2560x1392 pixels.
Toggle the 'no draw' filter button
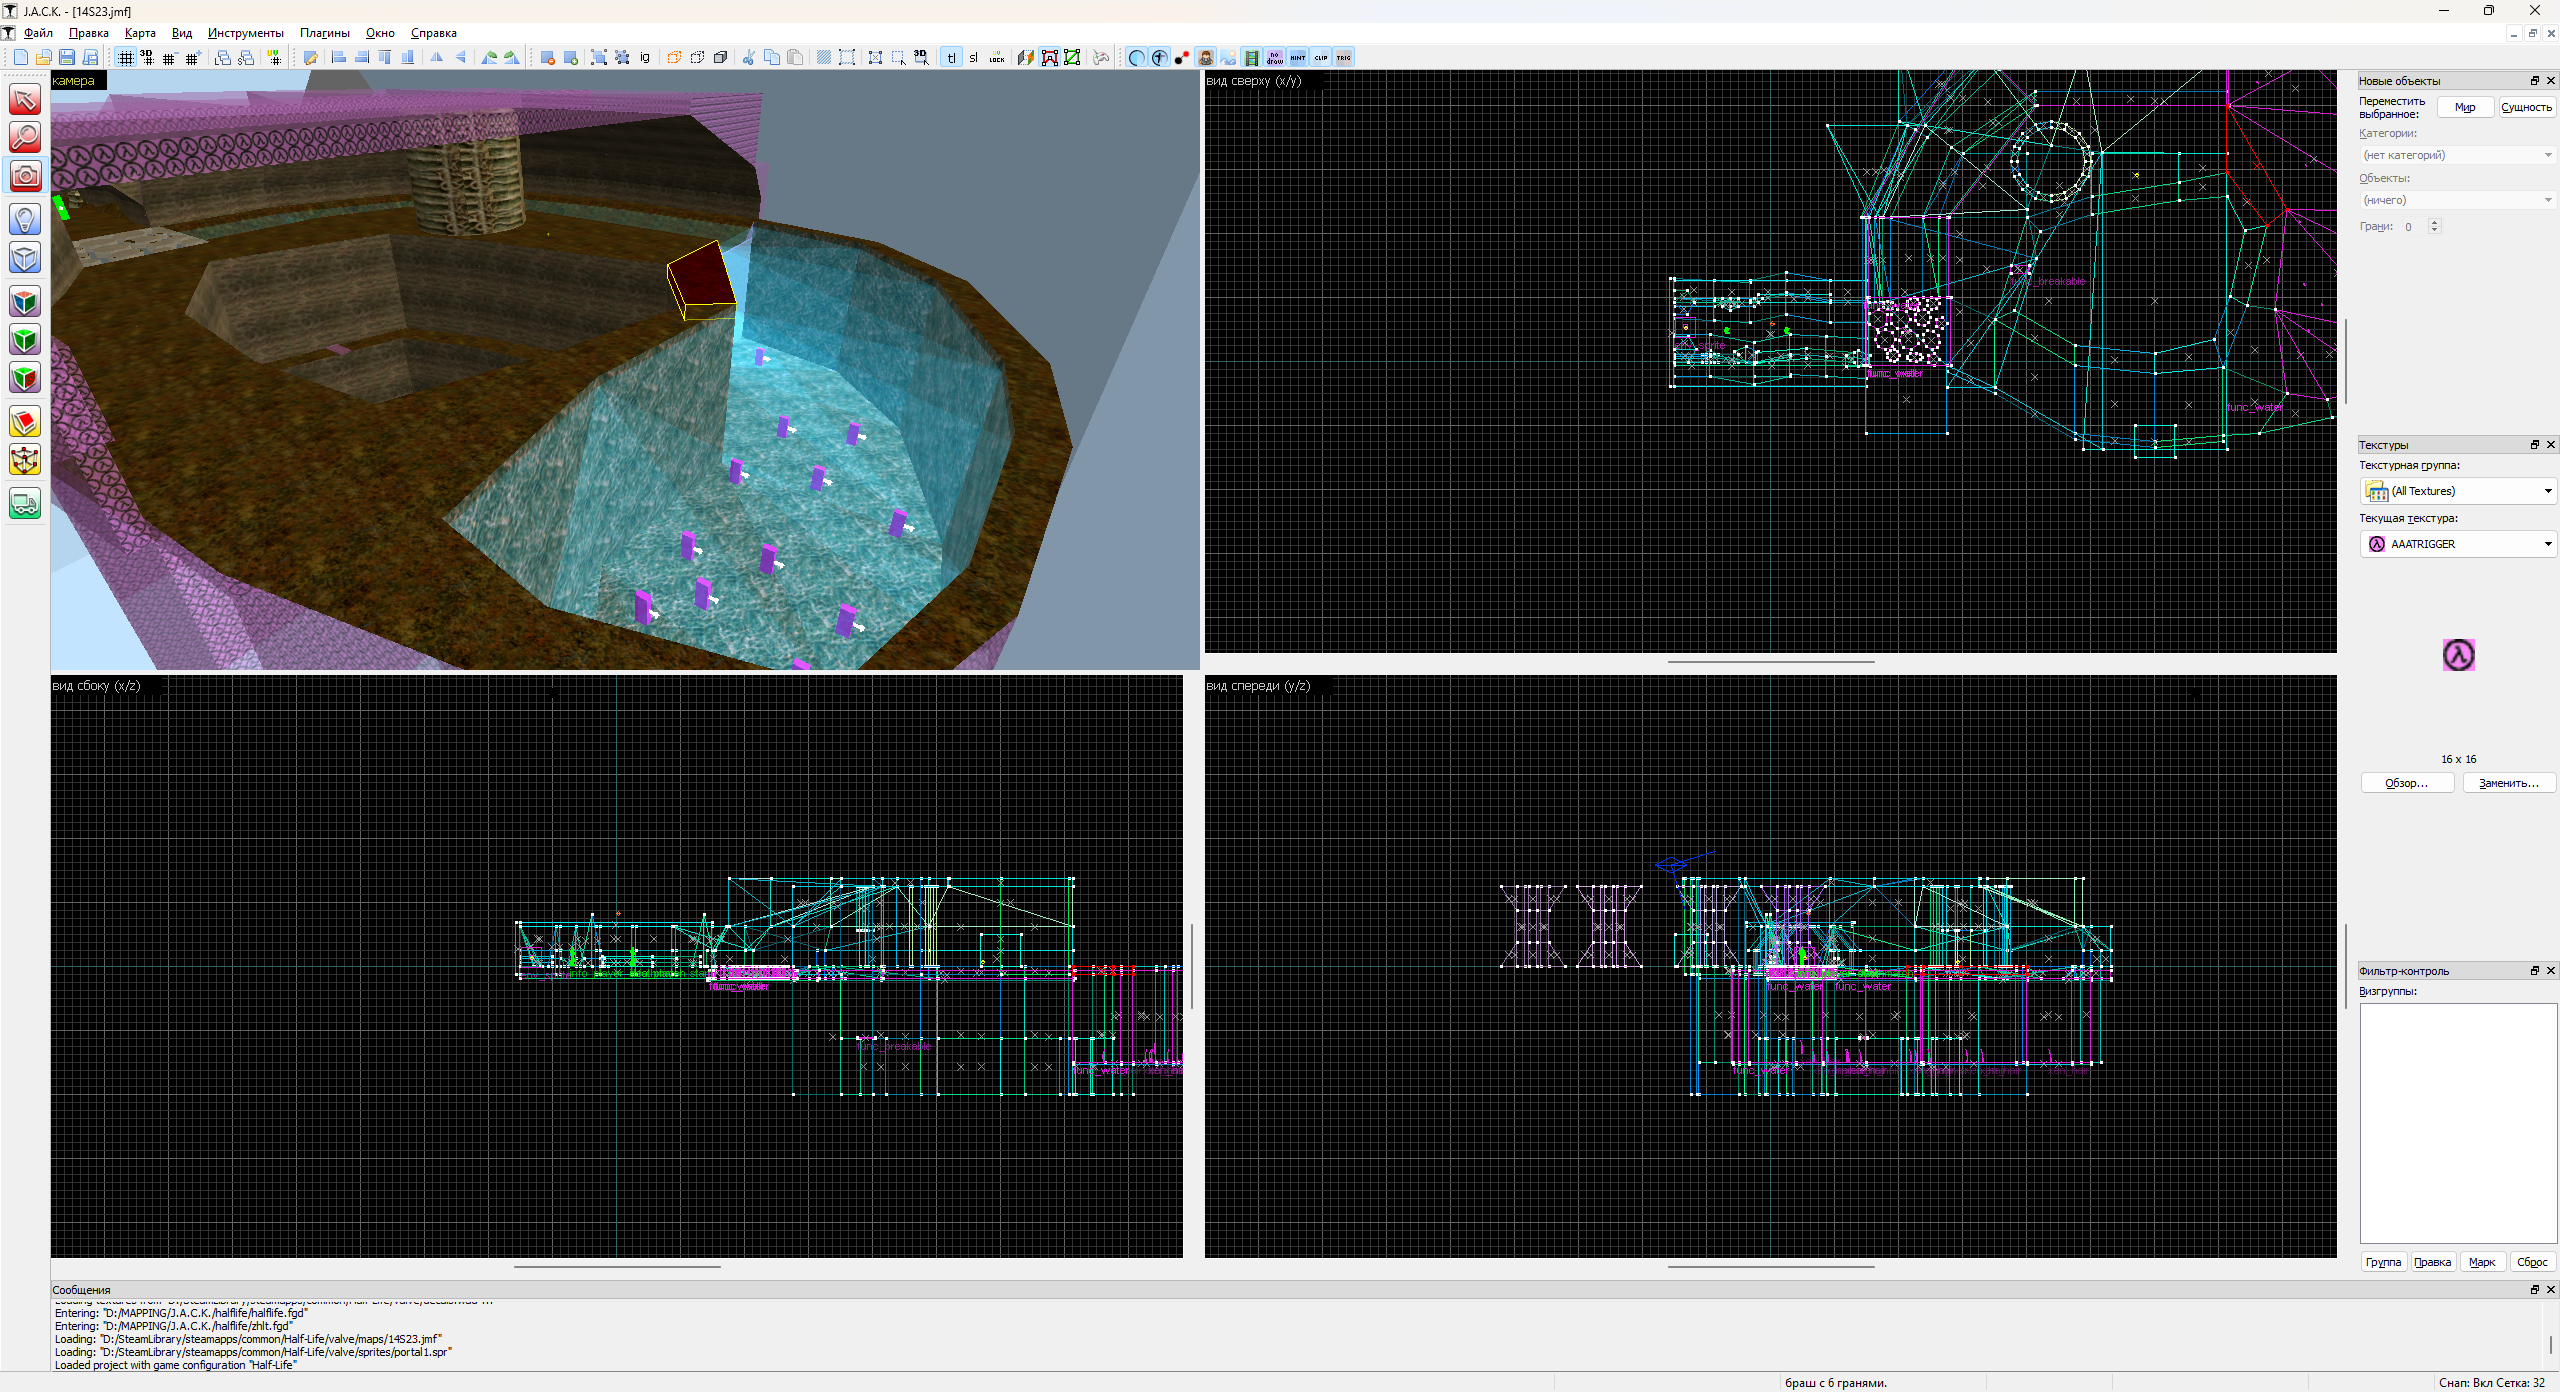[x=1274, y=58]
